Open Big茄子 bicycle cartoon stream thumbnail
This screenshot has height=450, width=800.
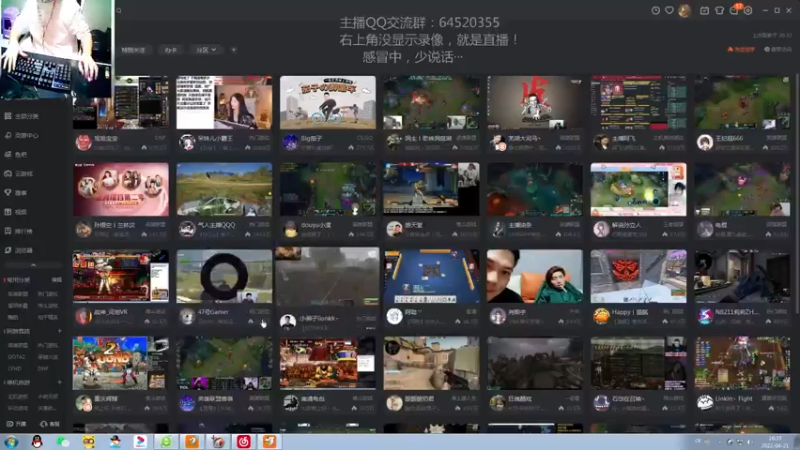[x=328, y=103]
